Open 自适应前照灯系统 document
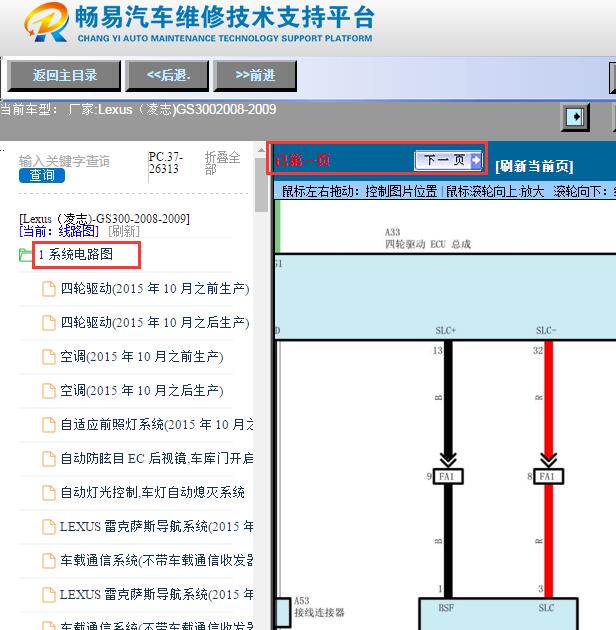This screenshot has height=630, width=616. (157, 424)
